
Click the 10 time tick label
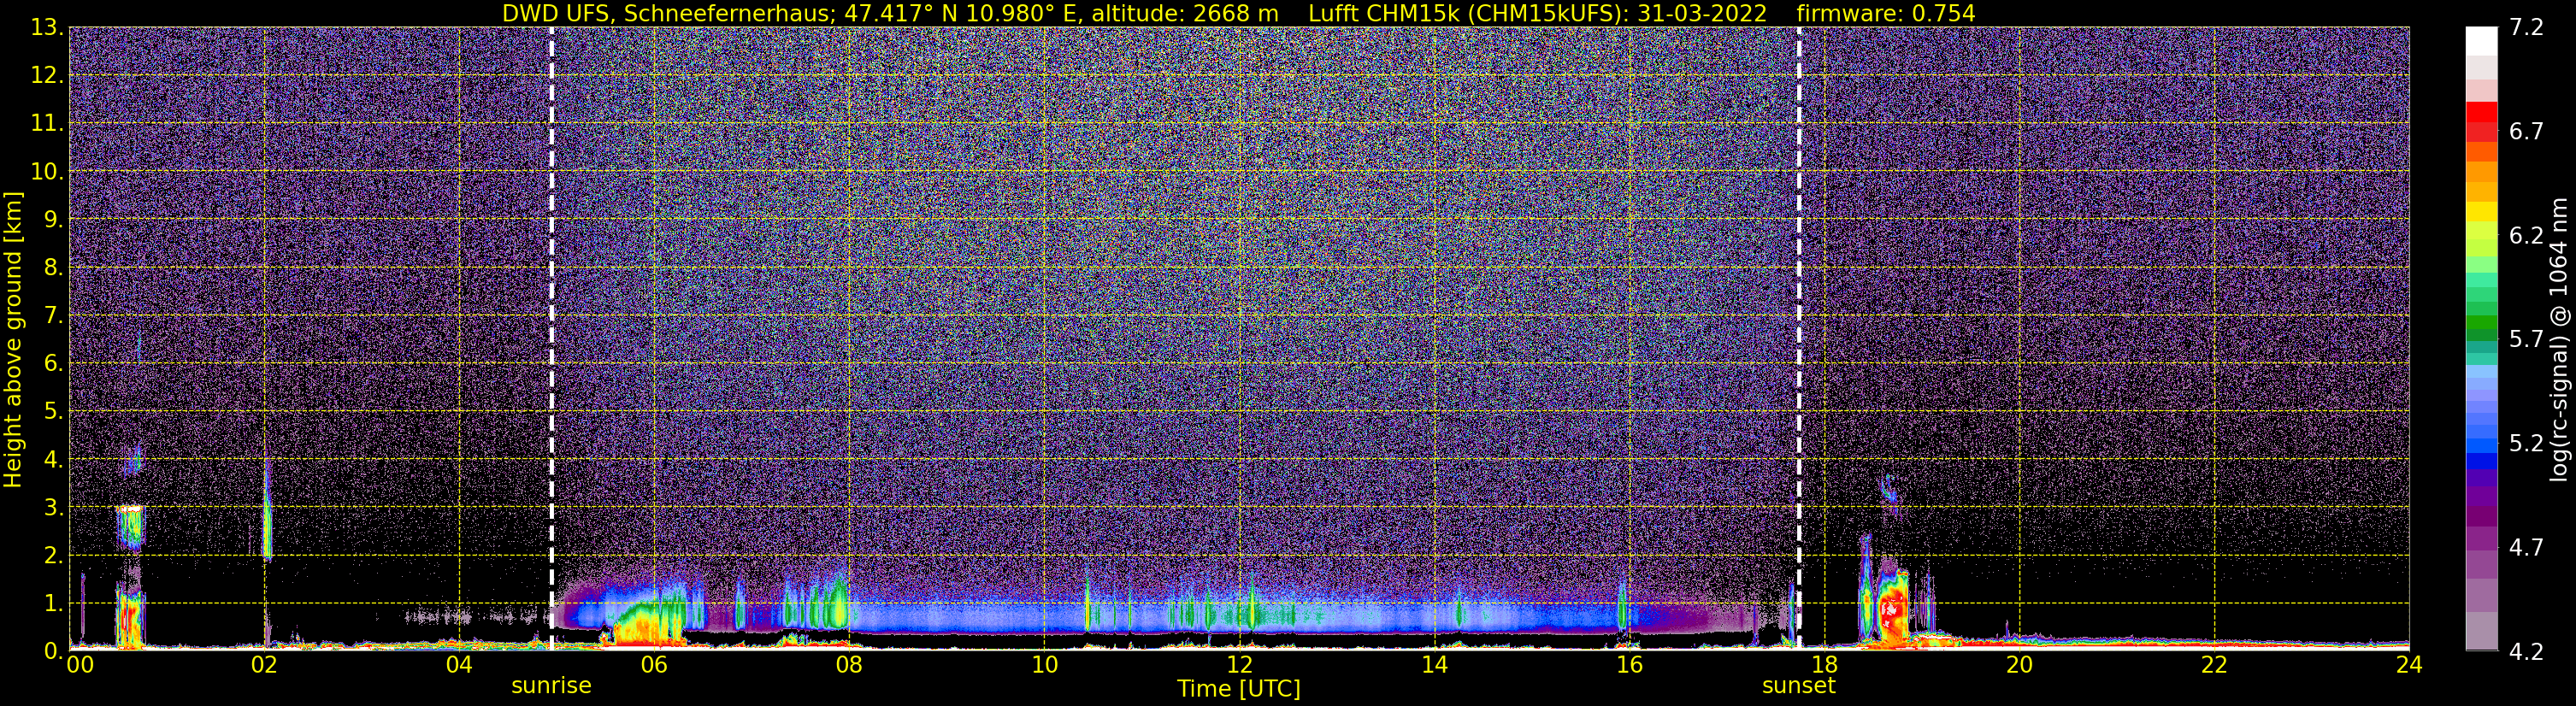point(1044,665)
